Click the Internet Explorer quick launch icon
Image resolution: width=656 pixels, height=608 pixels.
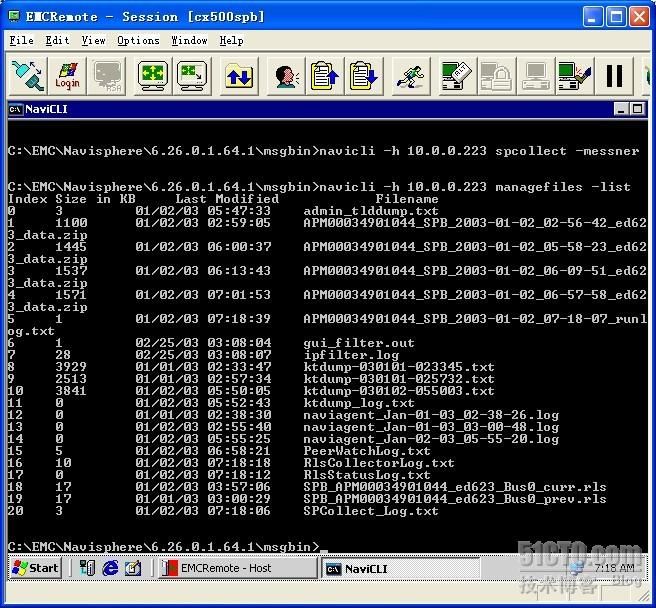click(x=110, y=568)
